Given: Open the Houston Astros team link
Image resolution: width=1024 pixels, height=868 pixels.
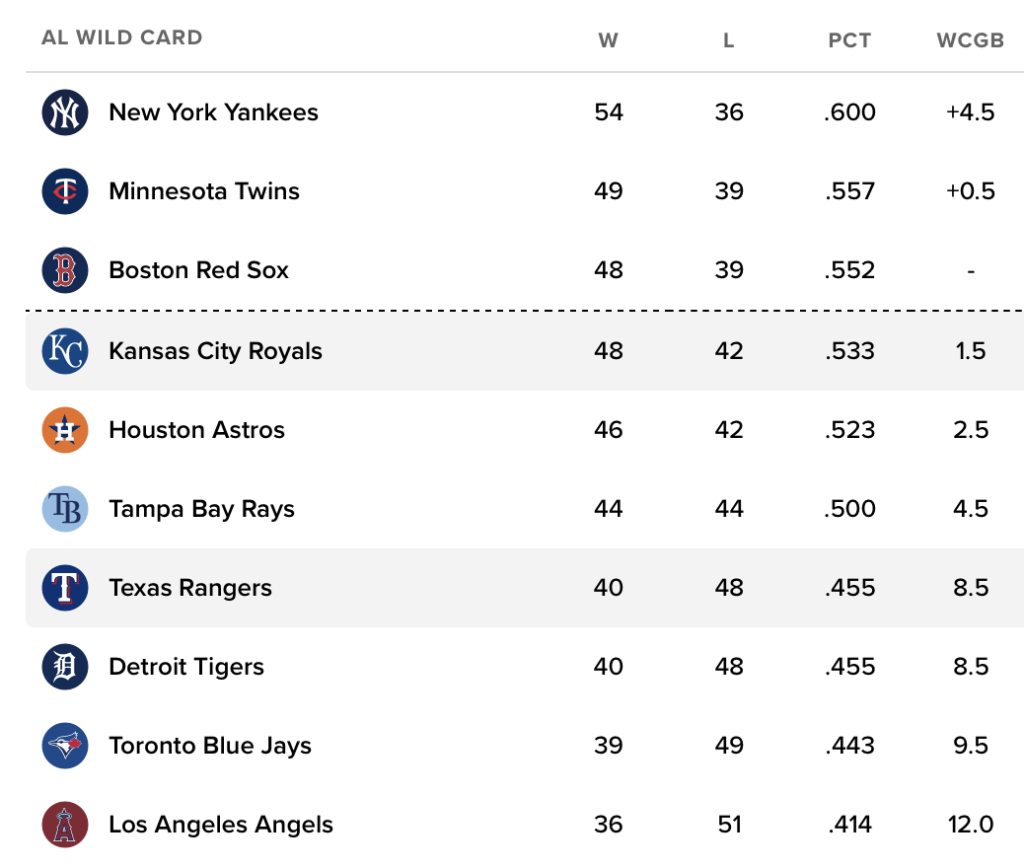Looking at the screenshot, I should [196, 430].
